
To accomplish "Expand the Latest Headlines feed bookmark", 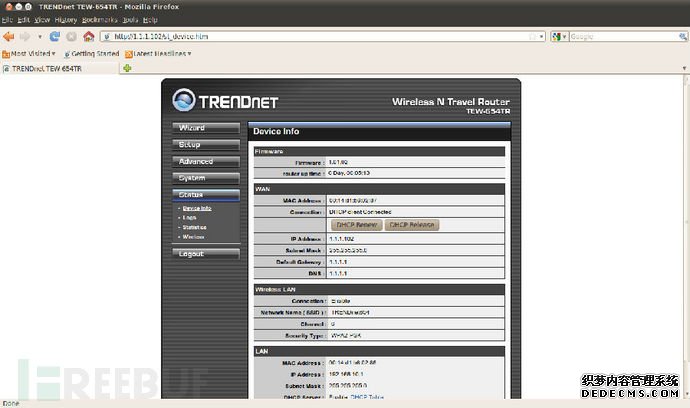I will pos(158,54).
